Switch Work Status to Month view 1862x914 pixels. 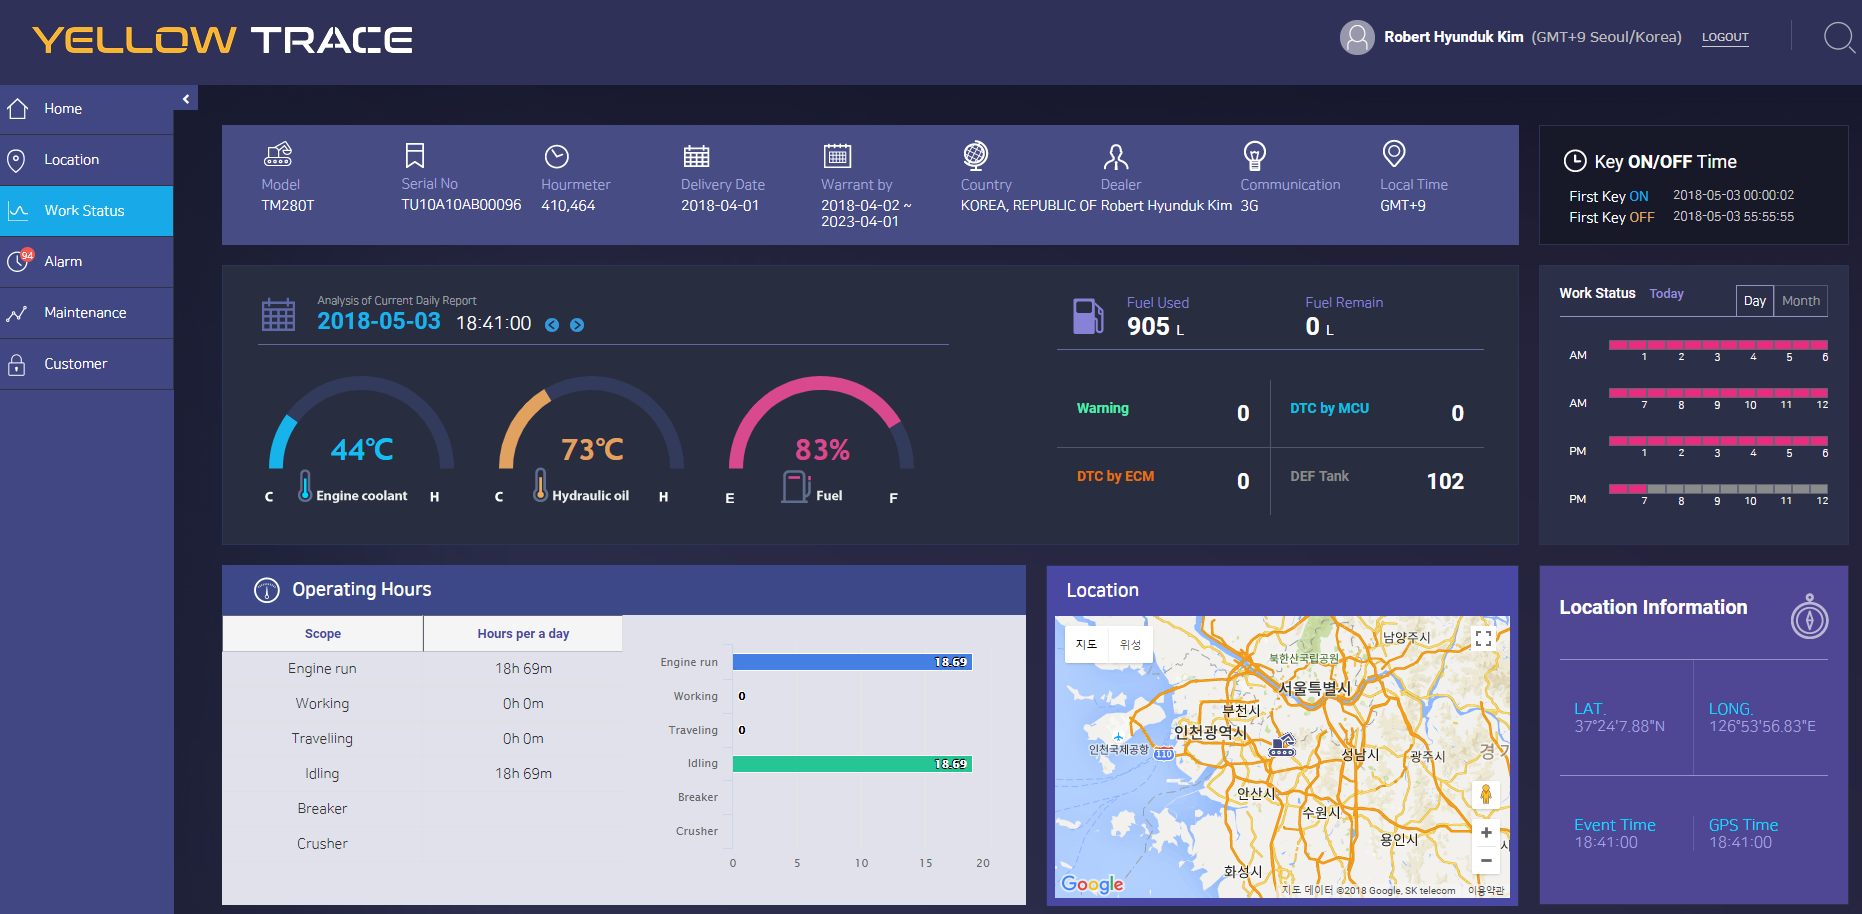[x=1800, y=301]
